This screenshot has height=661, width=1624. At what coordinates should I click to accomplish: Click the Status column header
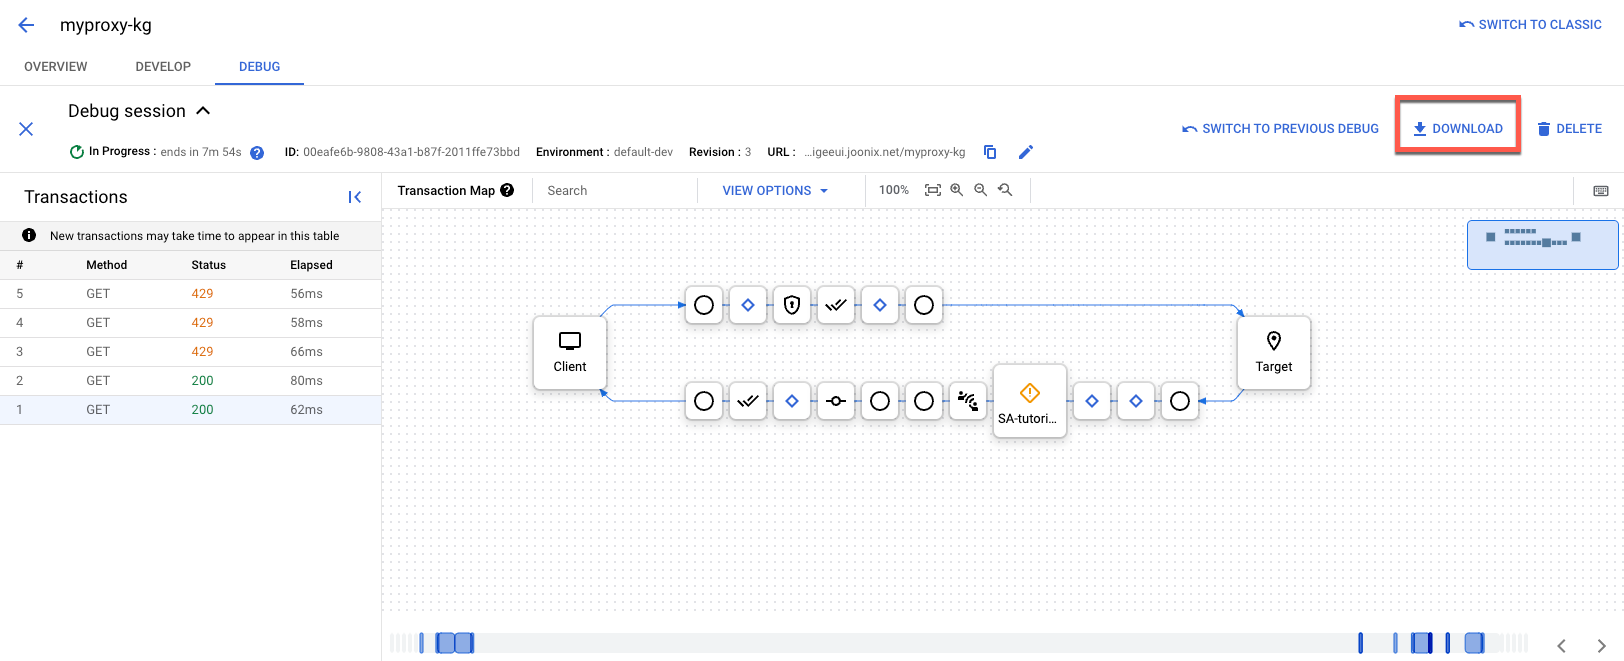(x=209, y=265)
